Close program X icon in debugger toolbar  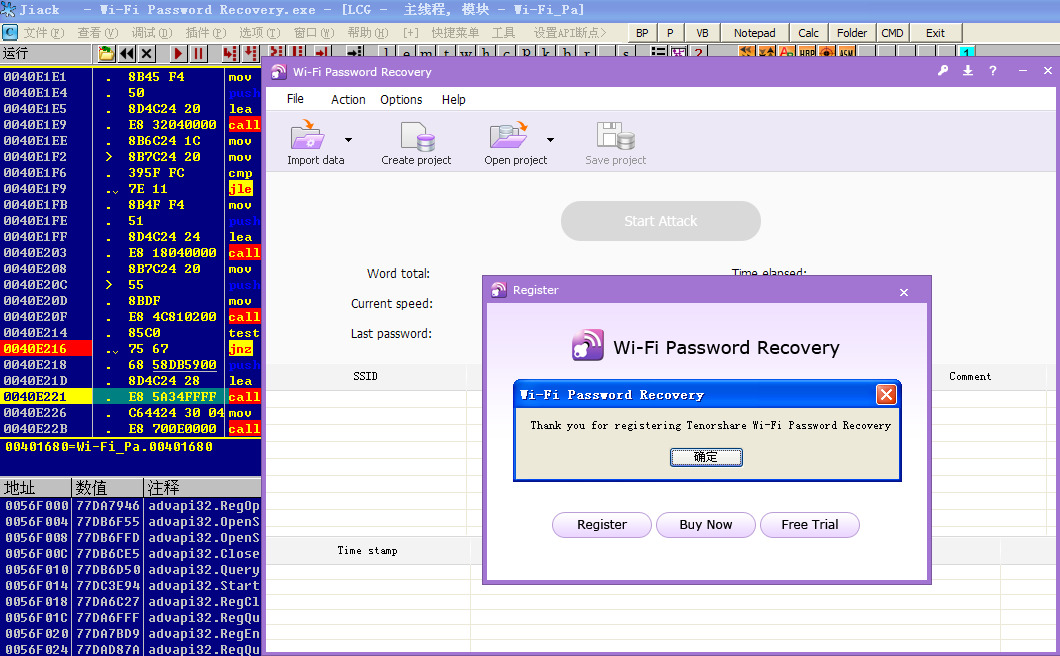coord(146,53)
